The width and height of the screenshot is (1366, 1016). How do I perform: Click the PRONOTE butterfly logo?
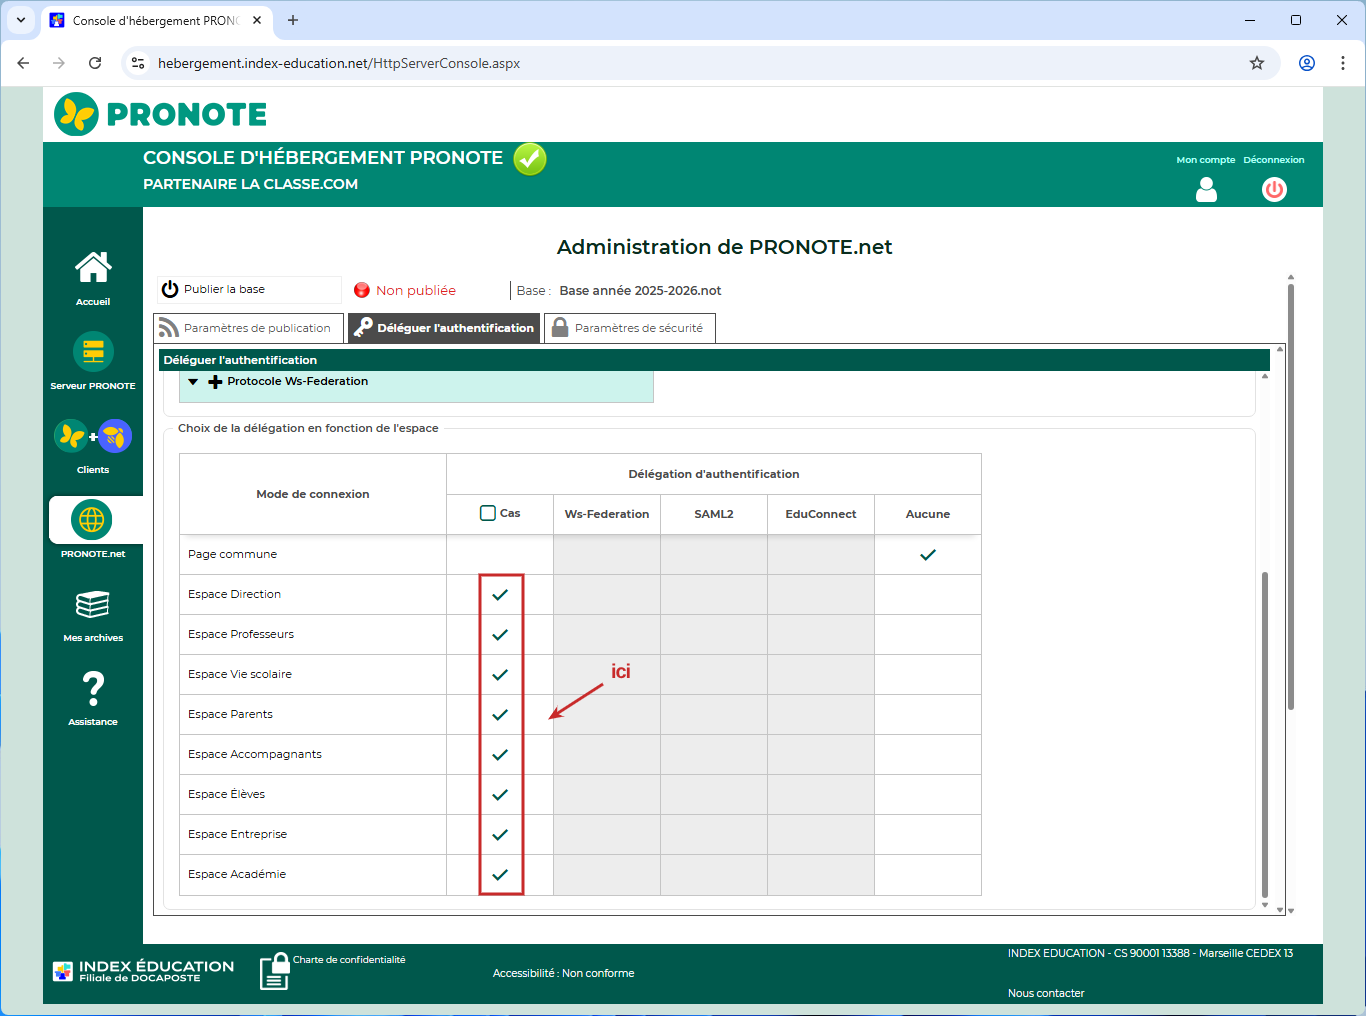[76, 114]
